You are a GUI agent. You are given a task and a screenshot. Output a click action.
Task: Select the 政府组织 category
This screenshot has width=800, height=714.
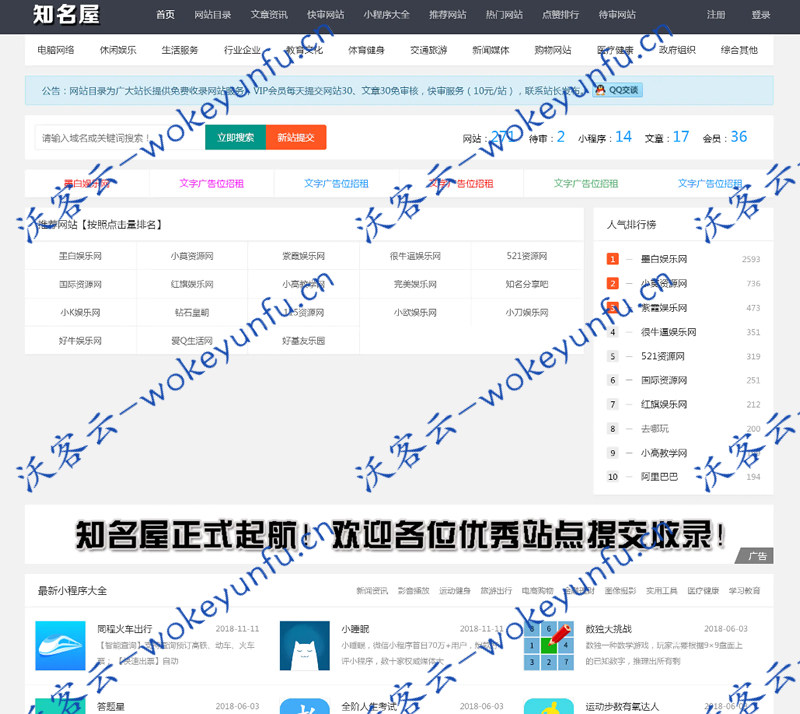tap(677, 50)
